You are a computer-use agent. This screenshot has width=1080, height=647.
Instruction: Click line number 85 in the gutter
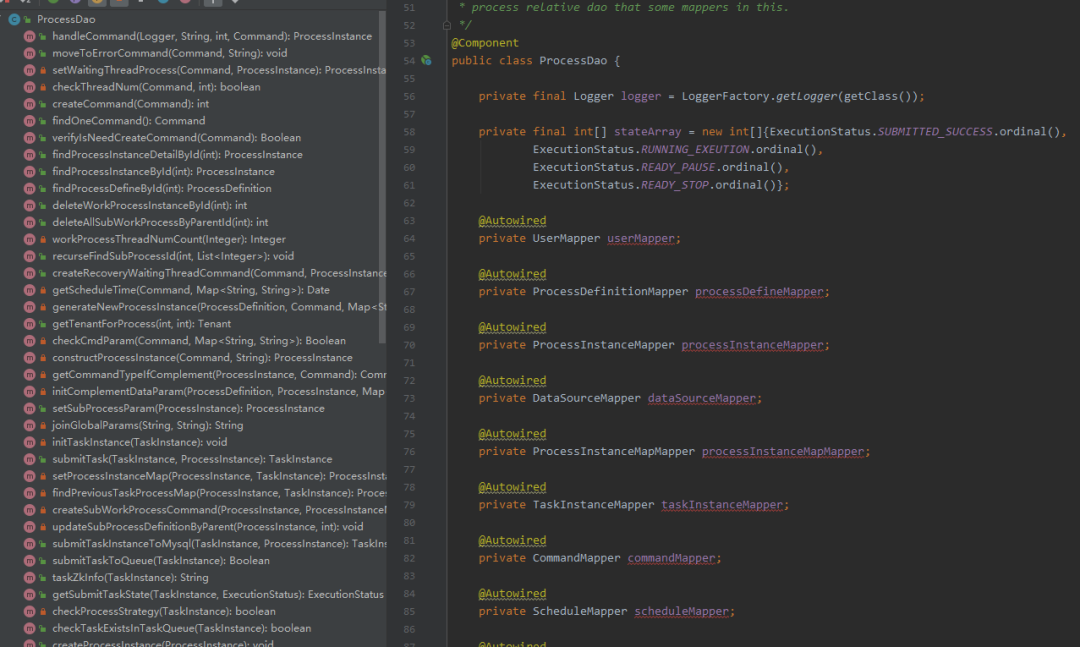click(x=409, y=611)
